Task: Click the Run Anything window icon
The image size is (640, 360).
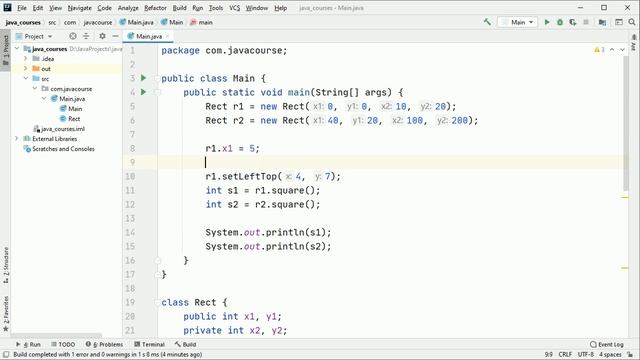Action: pos(619,22)
